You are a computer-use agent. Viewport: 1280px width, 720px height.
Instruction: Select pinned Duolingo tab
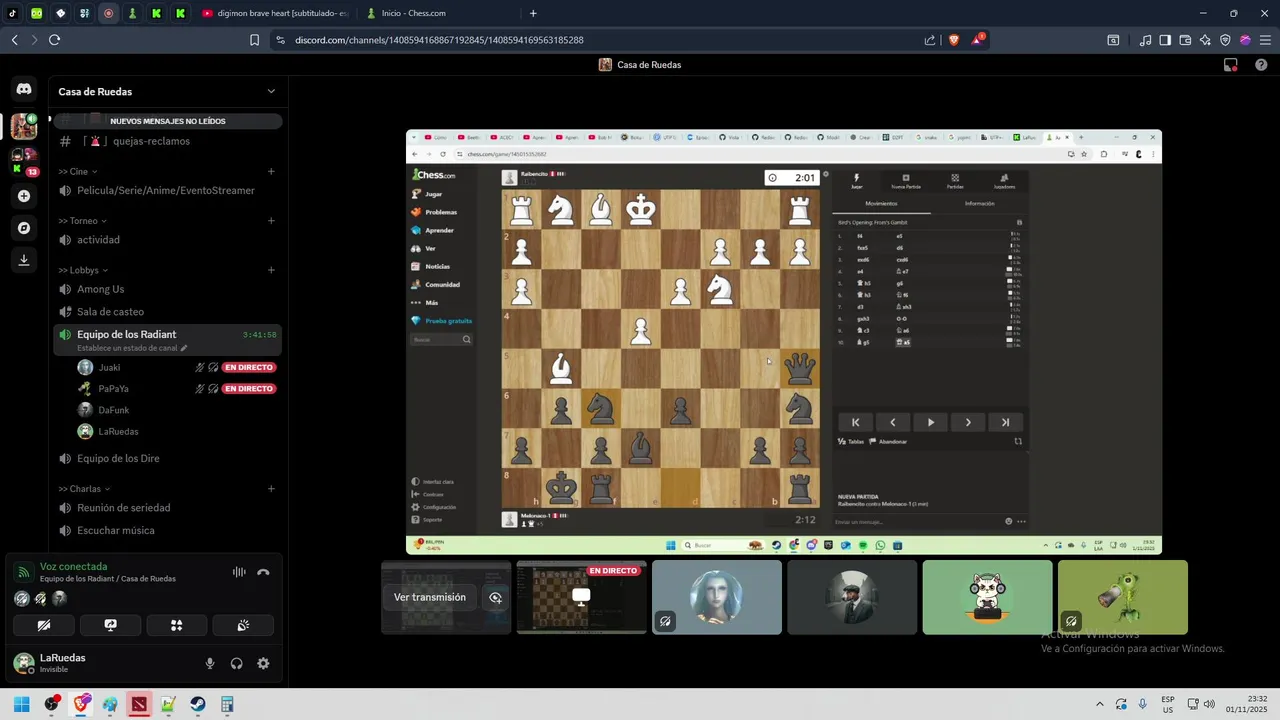point(37,13)
